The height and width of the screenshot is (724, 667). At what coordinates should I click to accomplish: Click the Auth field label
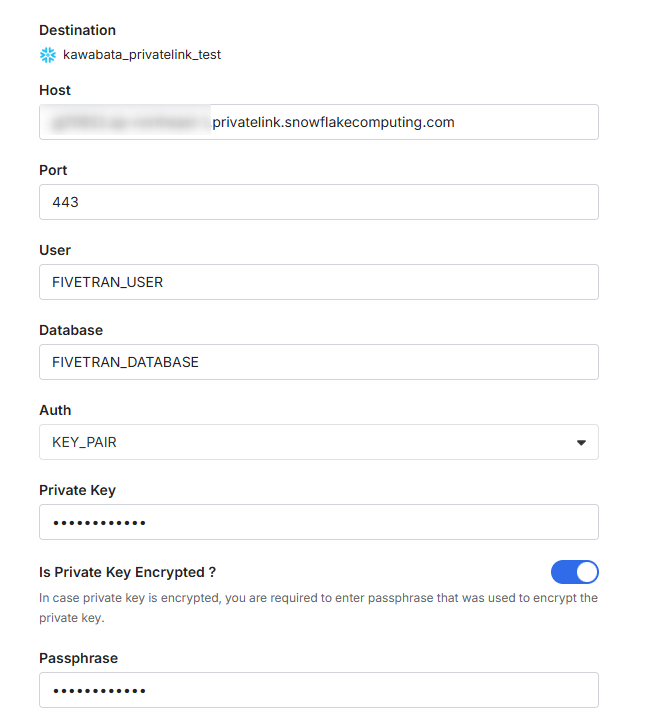pos(55,410)
